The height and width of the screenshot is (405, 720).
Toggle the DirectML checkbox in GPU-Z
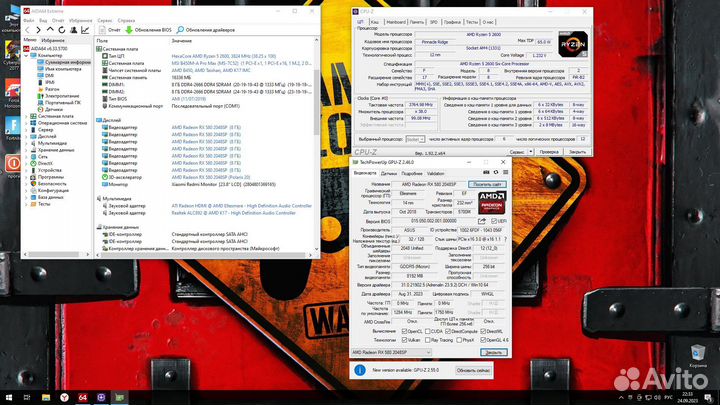483,331
